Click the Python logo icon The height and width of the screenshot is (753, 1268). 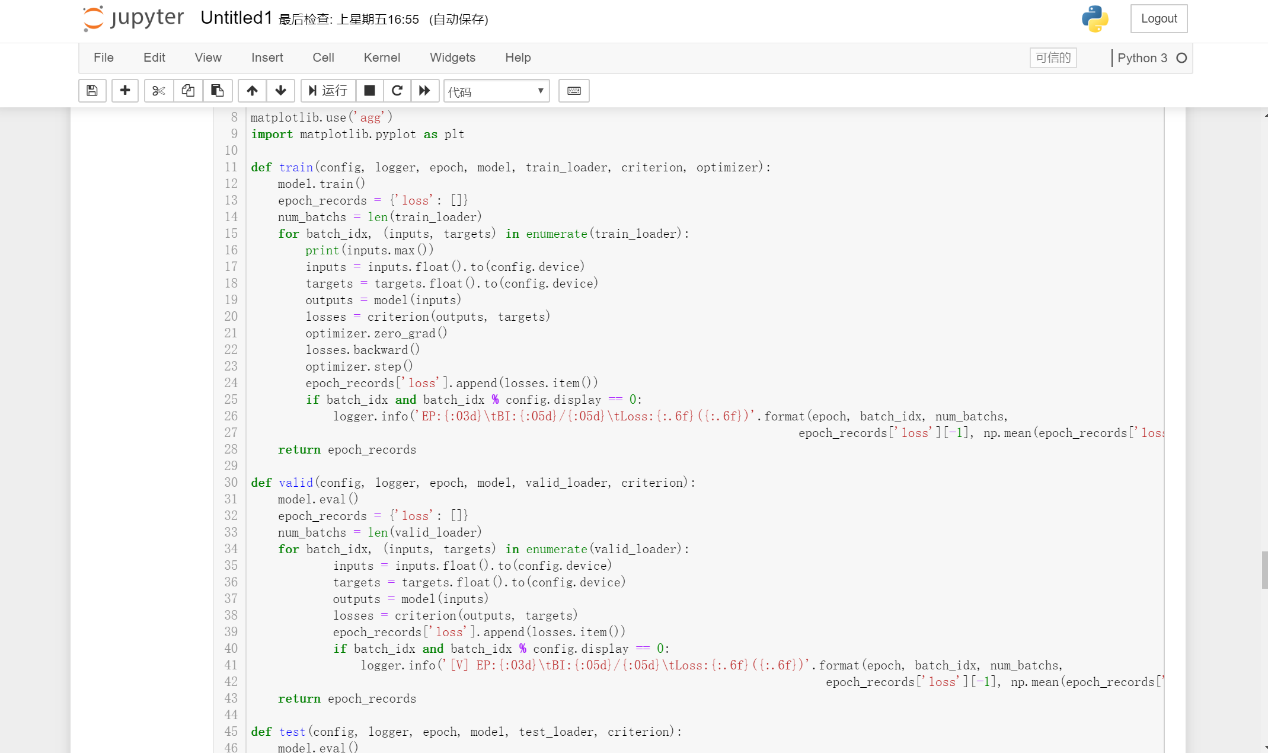pyautogui.click(x=1095, y=19)
